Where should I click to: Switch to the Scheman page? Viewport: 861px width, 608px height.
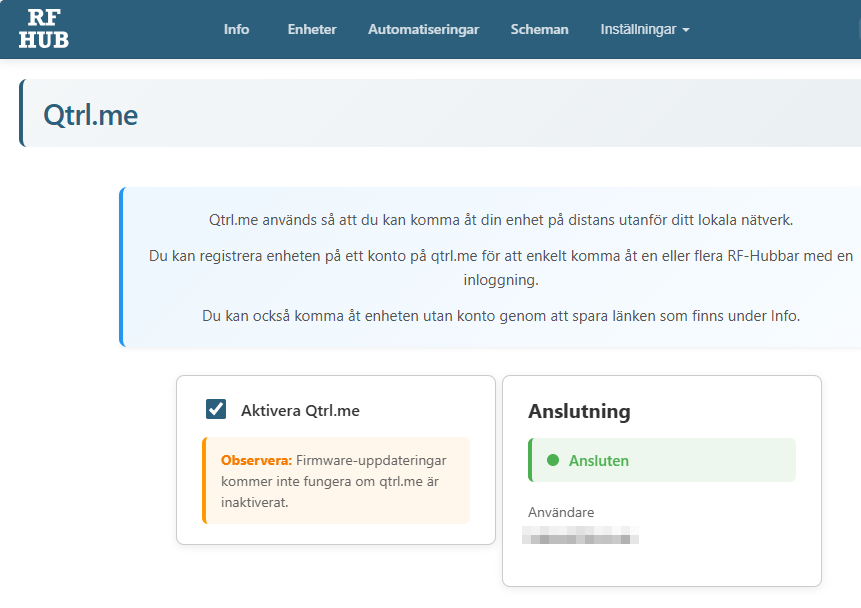point(539,29)
